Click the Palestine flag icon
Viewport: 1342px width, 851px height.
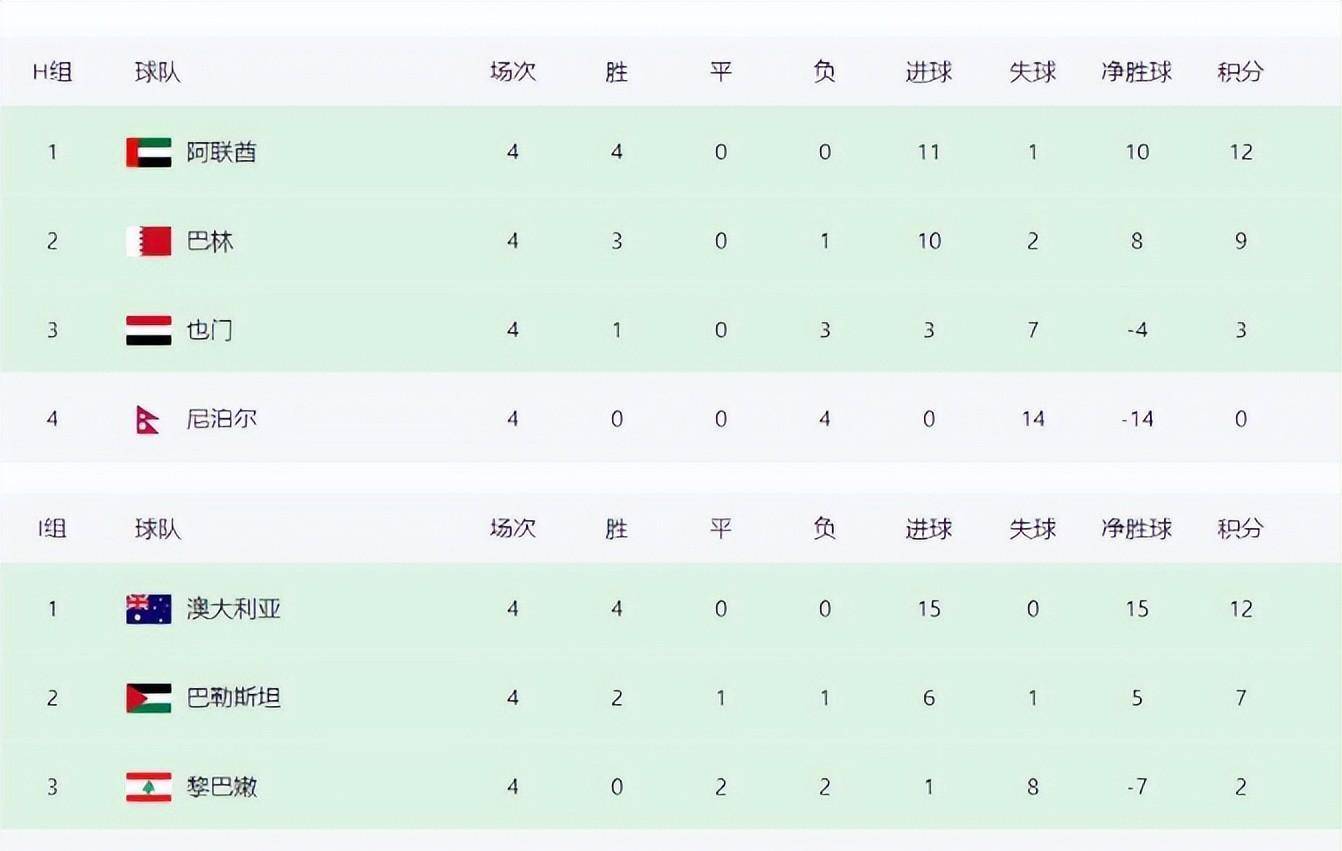(149, 698)
